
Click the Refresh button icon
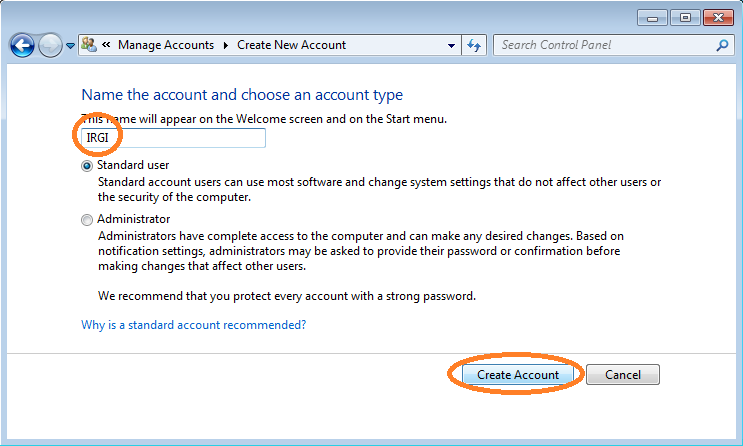pos(474,46)
